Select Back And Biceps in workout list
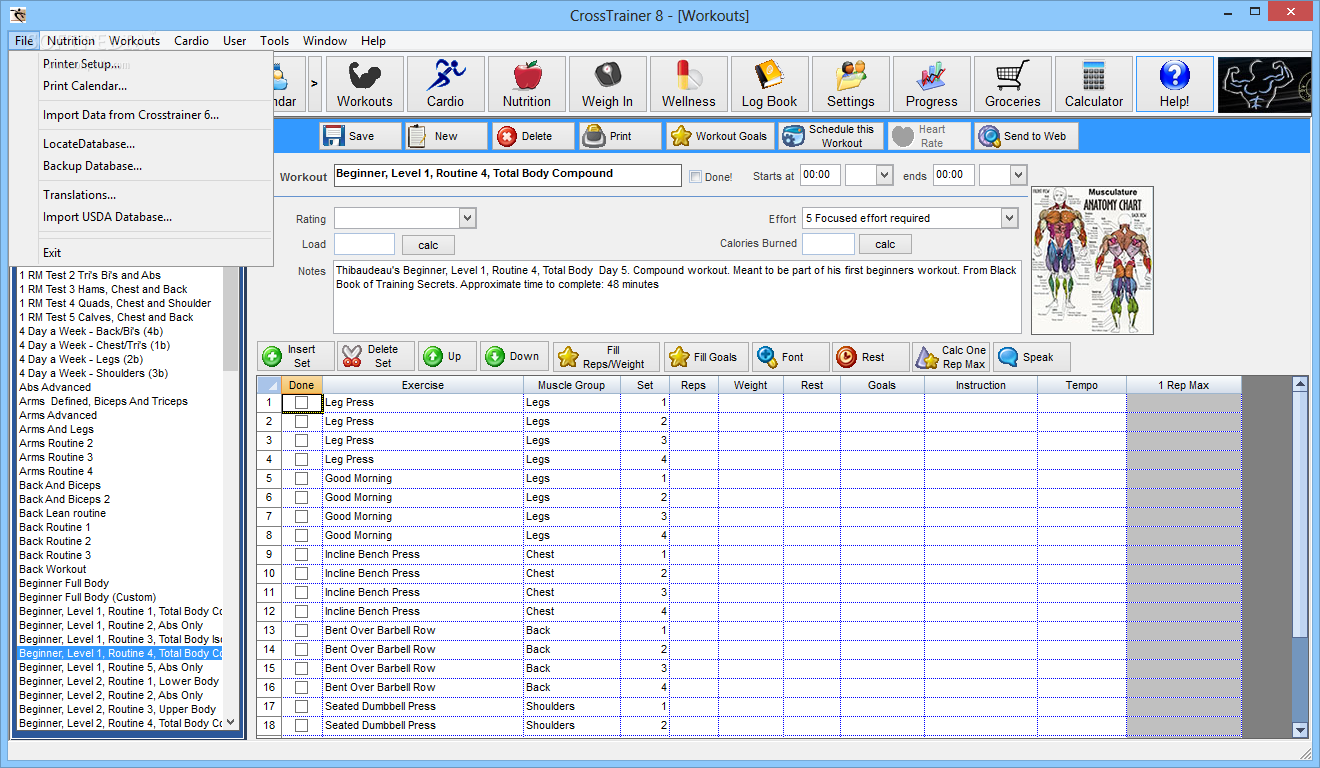 [60, 485]
